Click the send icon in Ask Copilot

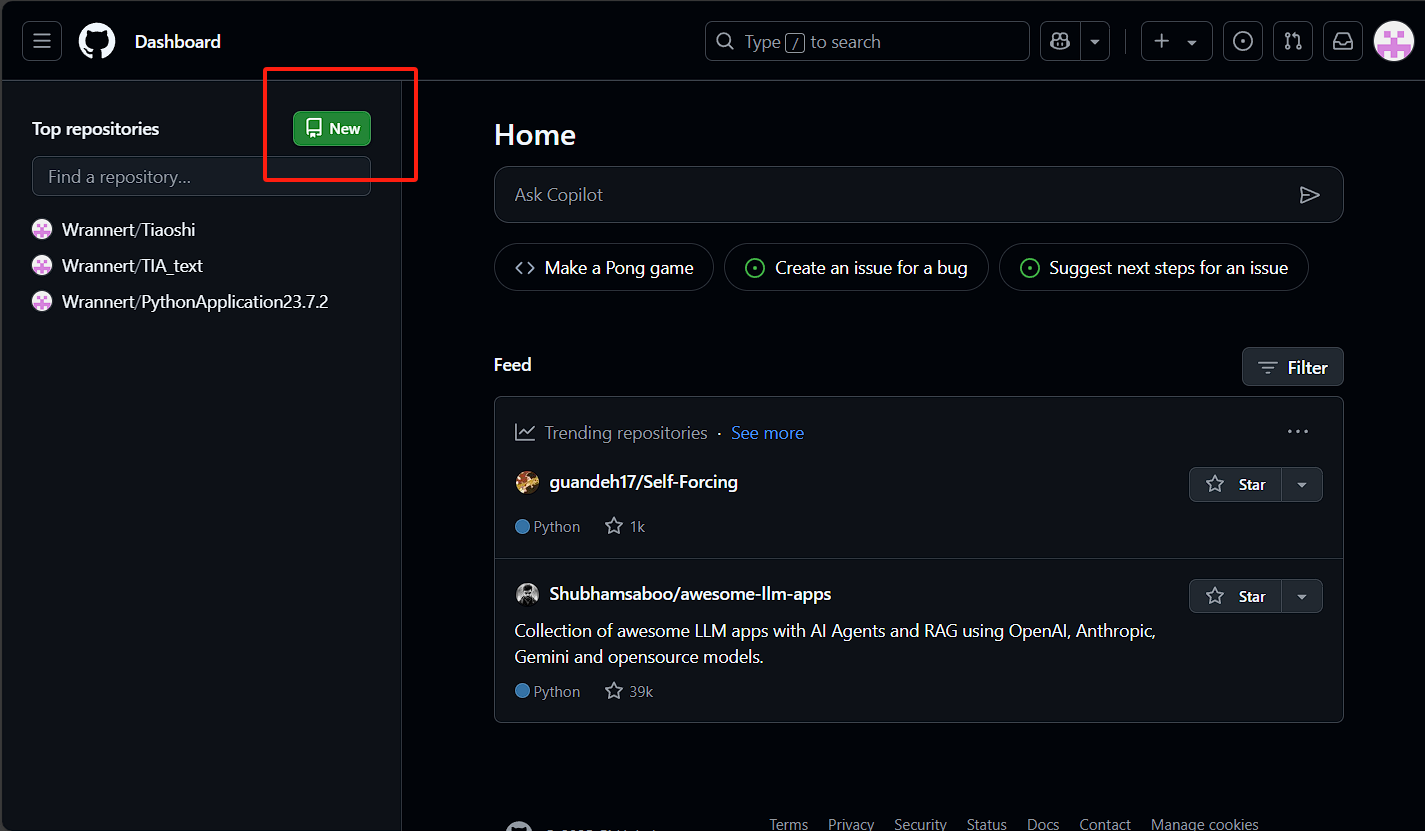click(x=1310, y=195)
